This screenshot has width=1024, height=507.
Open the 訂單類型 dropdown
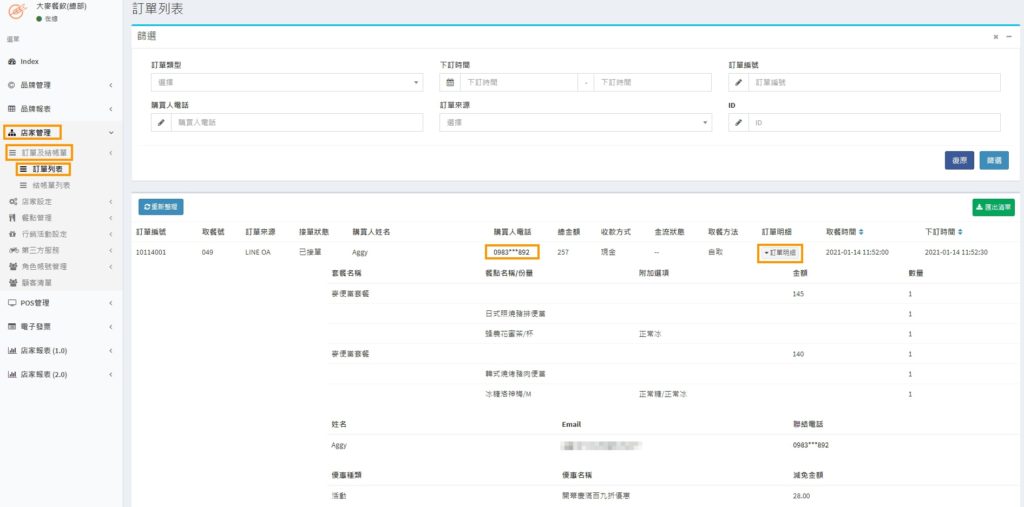(x=286, y=83)
